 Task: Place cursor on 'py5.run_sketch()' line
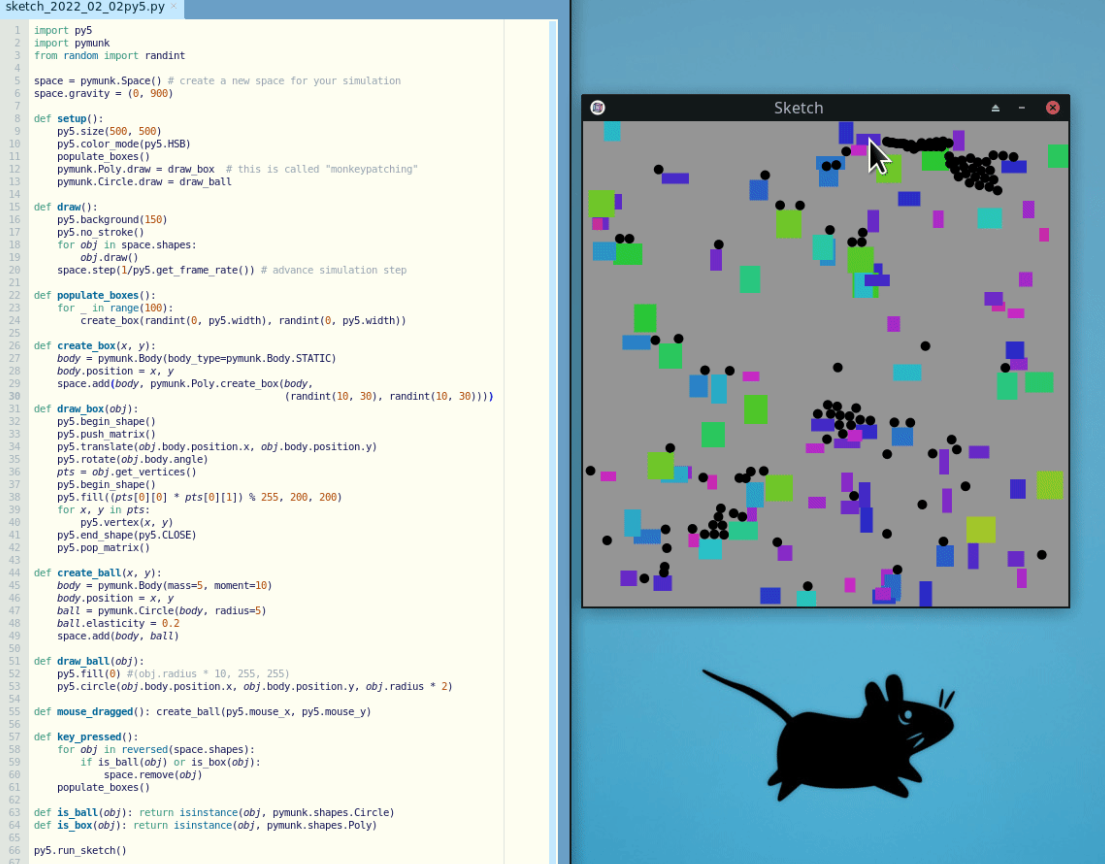click(x=80, y=851)
